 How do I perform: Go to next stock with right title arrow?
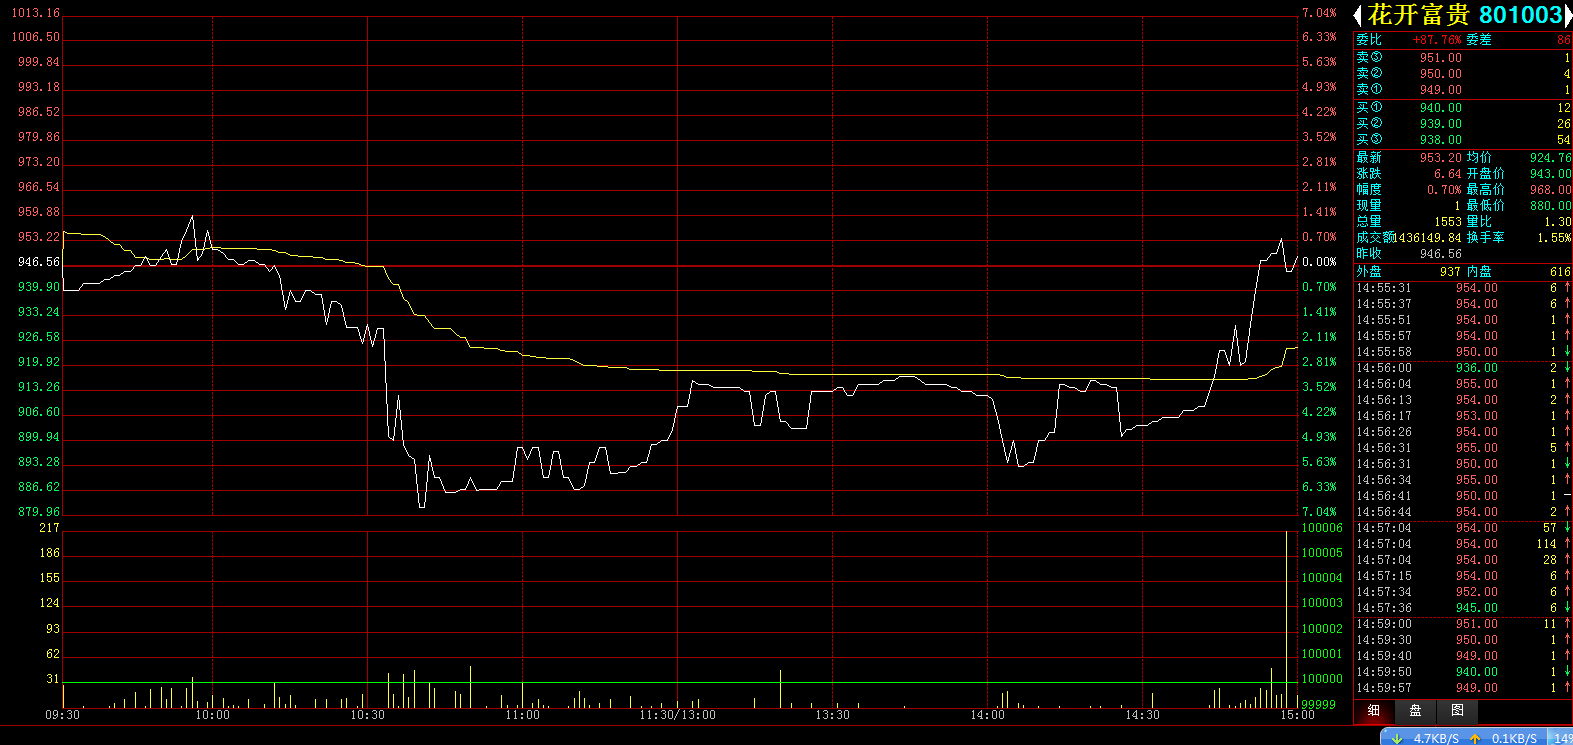click(x=1567, y=15)
